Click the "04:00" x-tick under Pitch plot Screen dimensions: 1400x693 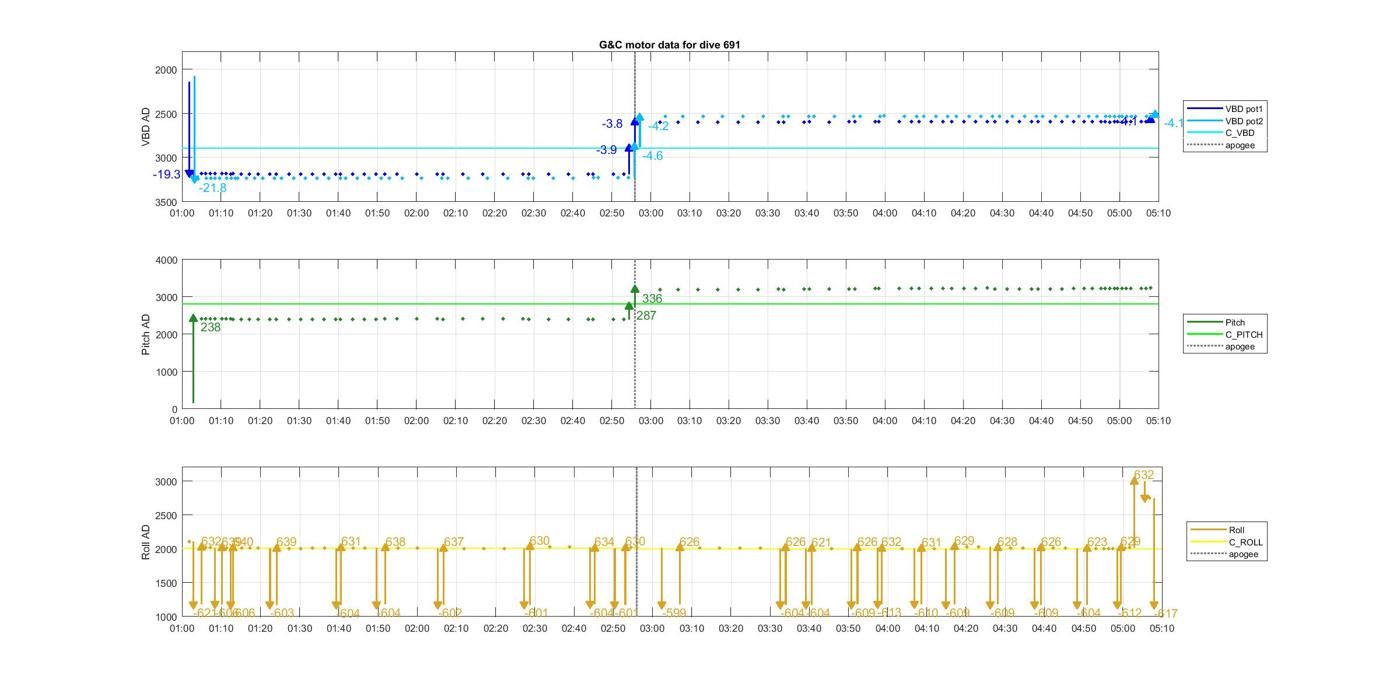coord(885,421)
